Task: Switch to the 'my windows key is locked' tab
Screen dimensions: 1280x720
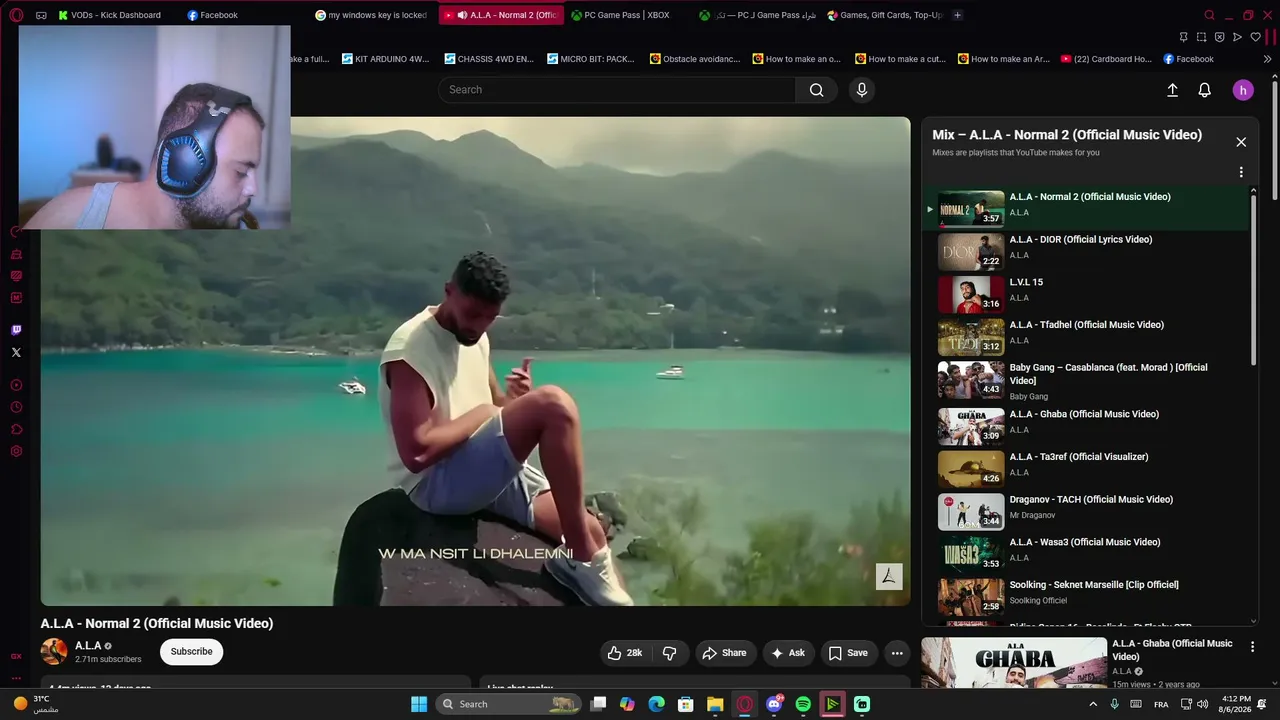Action: [x=372, y=15]
